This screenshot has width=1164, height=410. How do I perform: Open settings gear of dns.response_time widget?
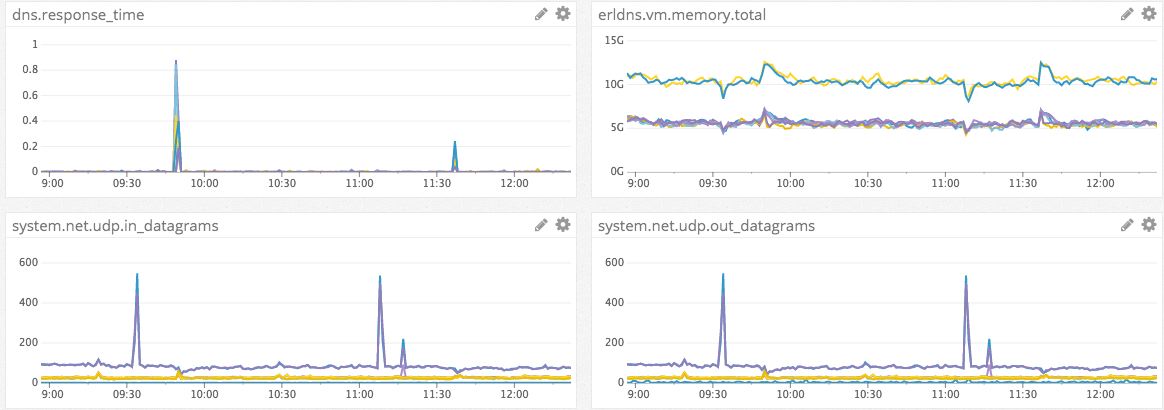pos(563,13)
